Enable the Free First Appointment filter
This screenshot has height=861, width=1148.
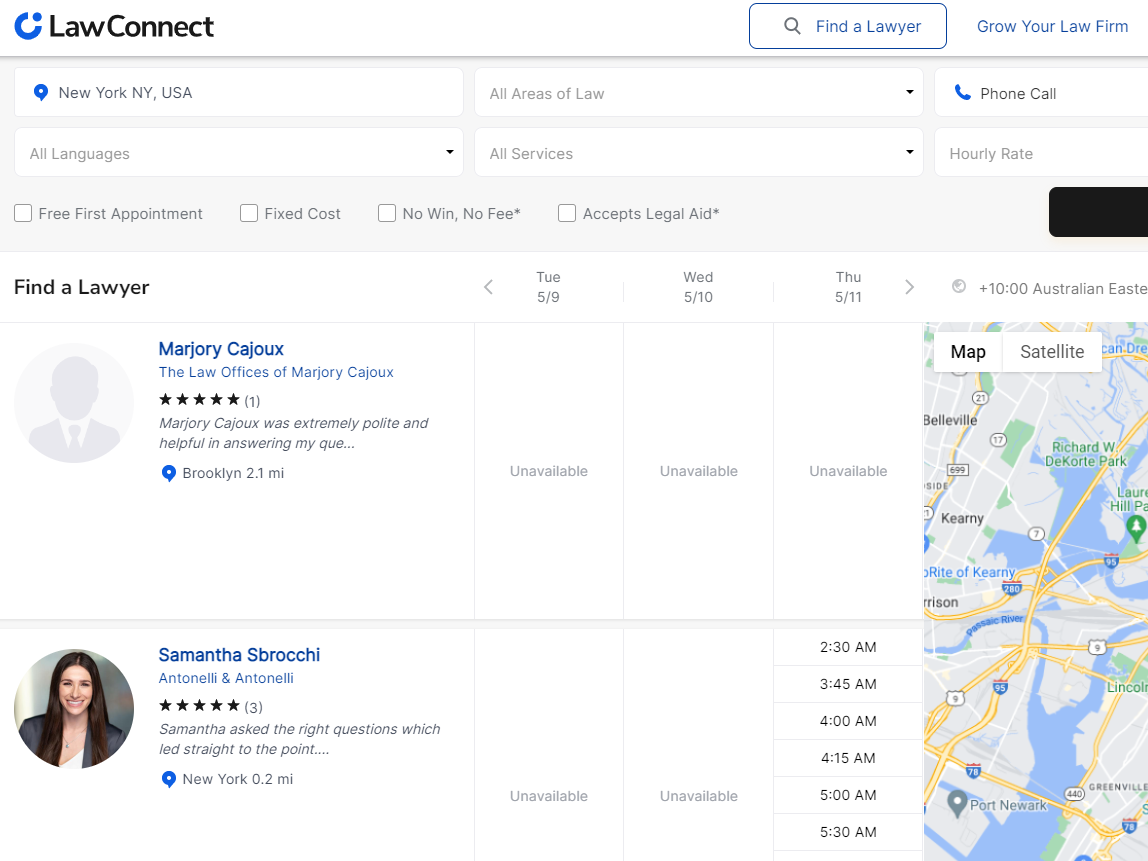23,213
